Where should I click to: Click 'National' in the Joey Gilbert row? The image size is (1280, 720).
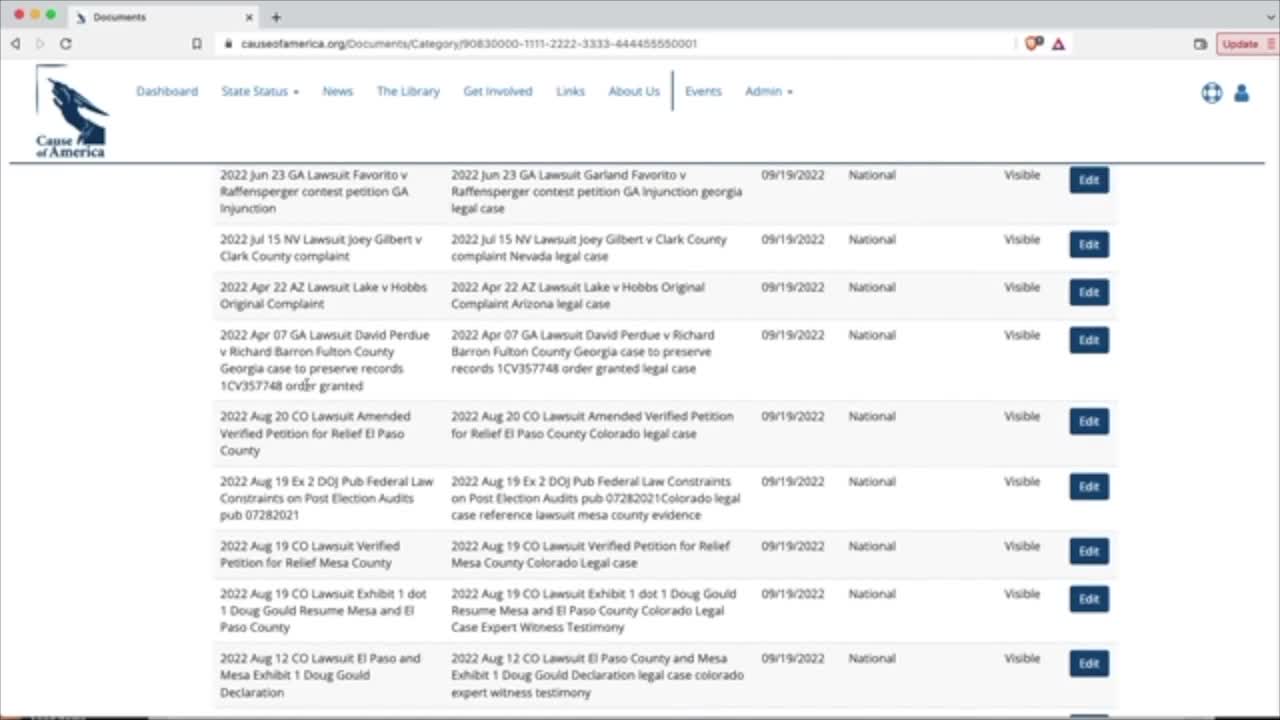pyautogui.click(x=872, y=239)
